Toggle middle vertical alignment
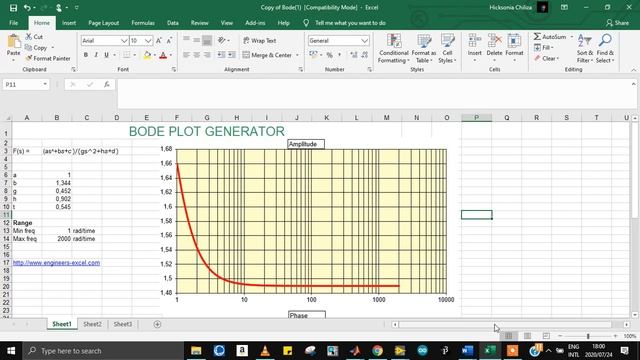Viewport: 640px width, 360px height. point(196,40)
